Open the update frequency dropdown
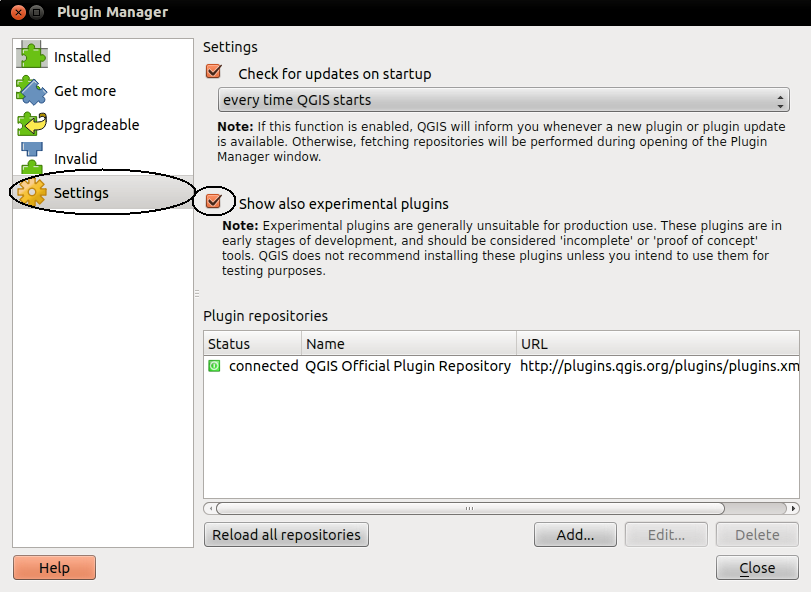The width and height of the screenshot is (811, 592). 503,100
